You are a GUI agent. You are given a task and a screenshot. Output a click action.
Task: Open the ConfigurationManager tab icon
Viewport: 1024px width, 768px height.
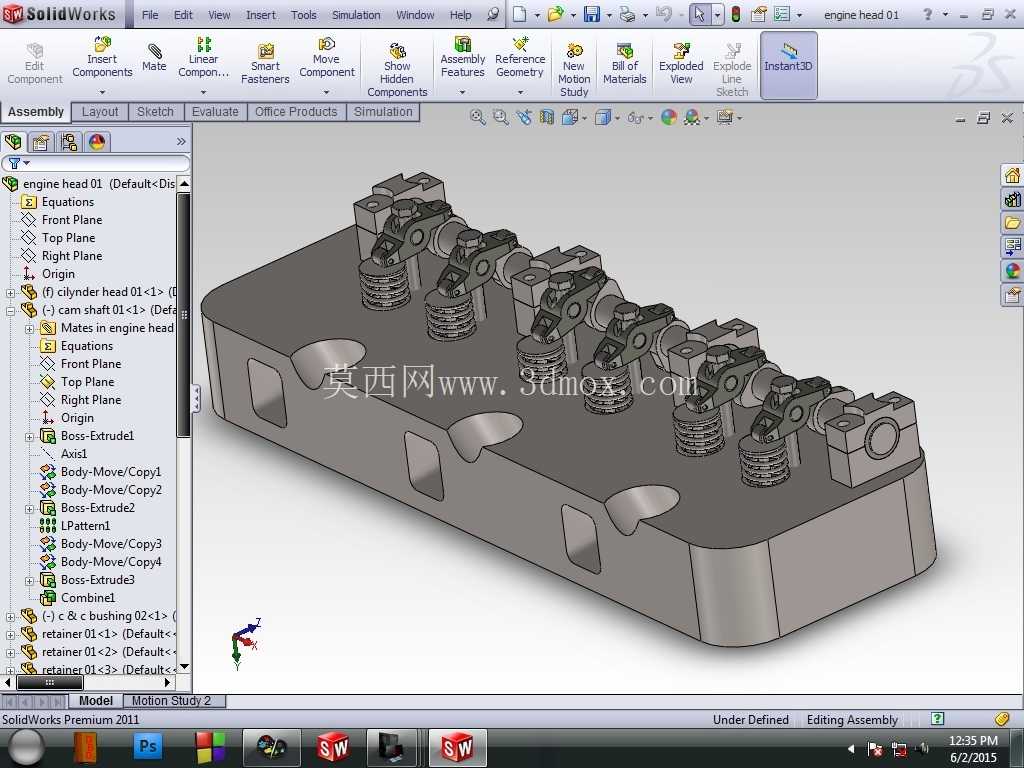coord(69,142)
